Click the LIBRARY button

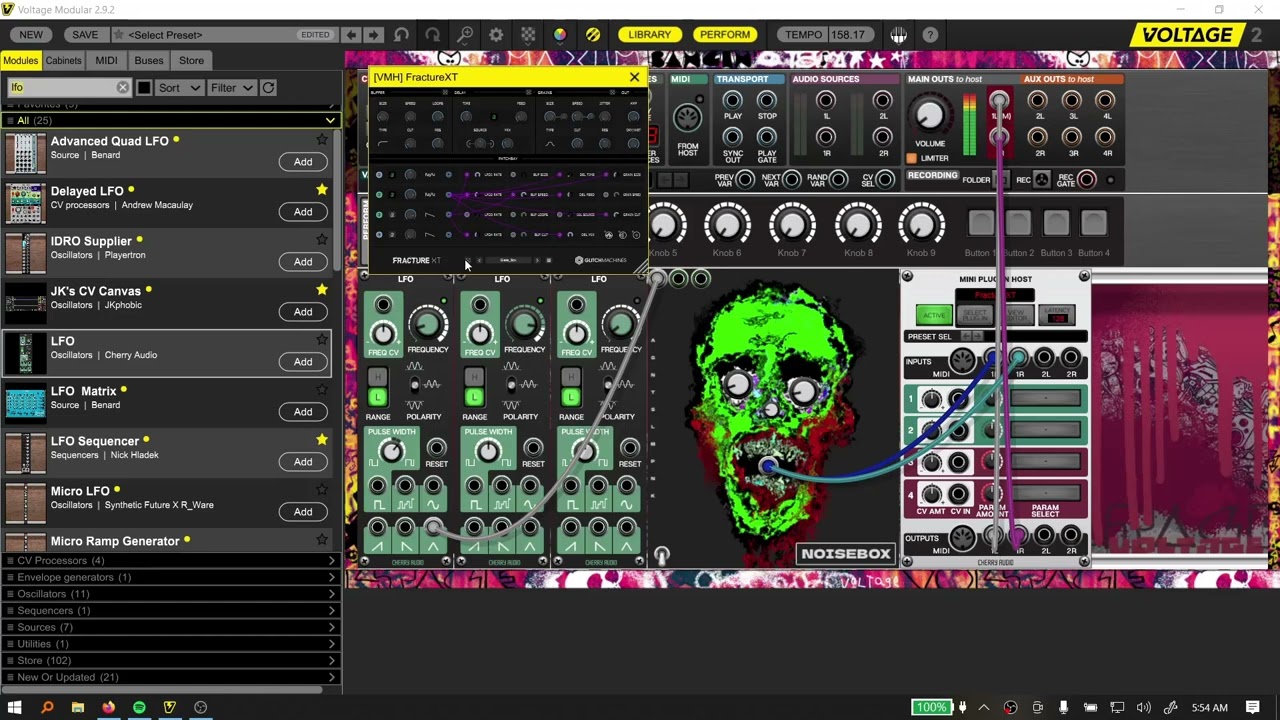coord(649,35)
